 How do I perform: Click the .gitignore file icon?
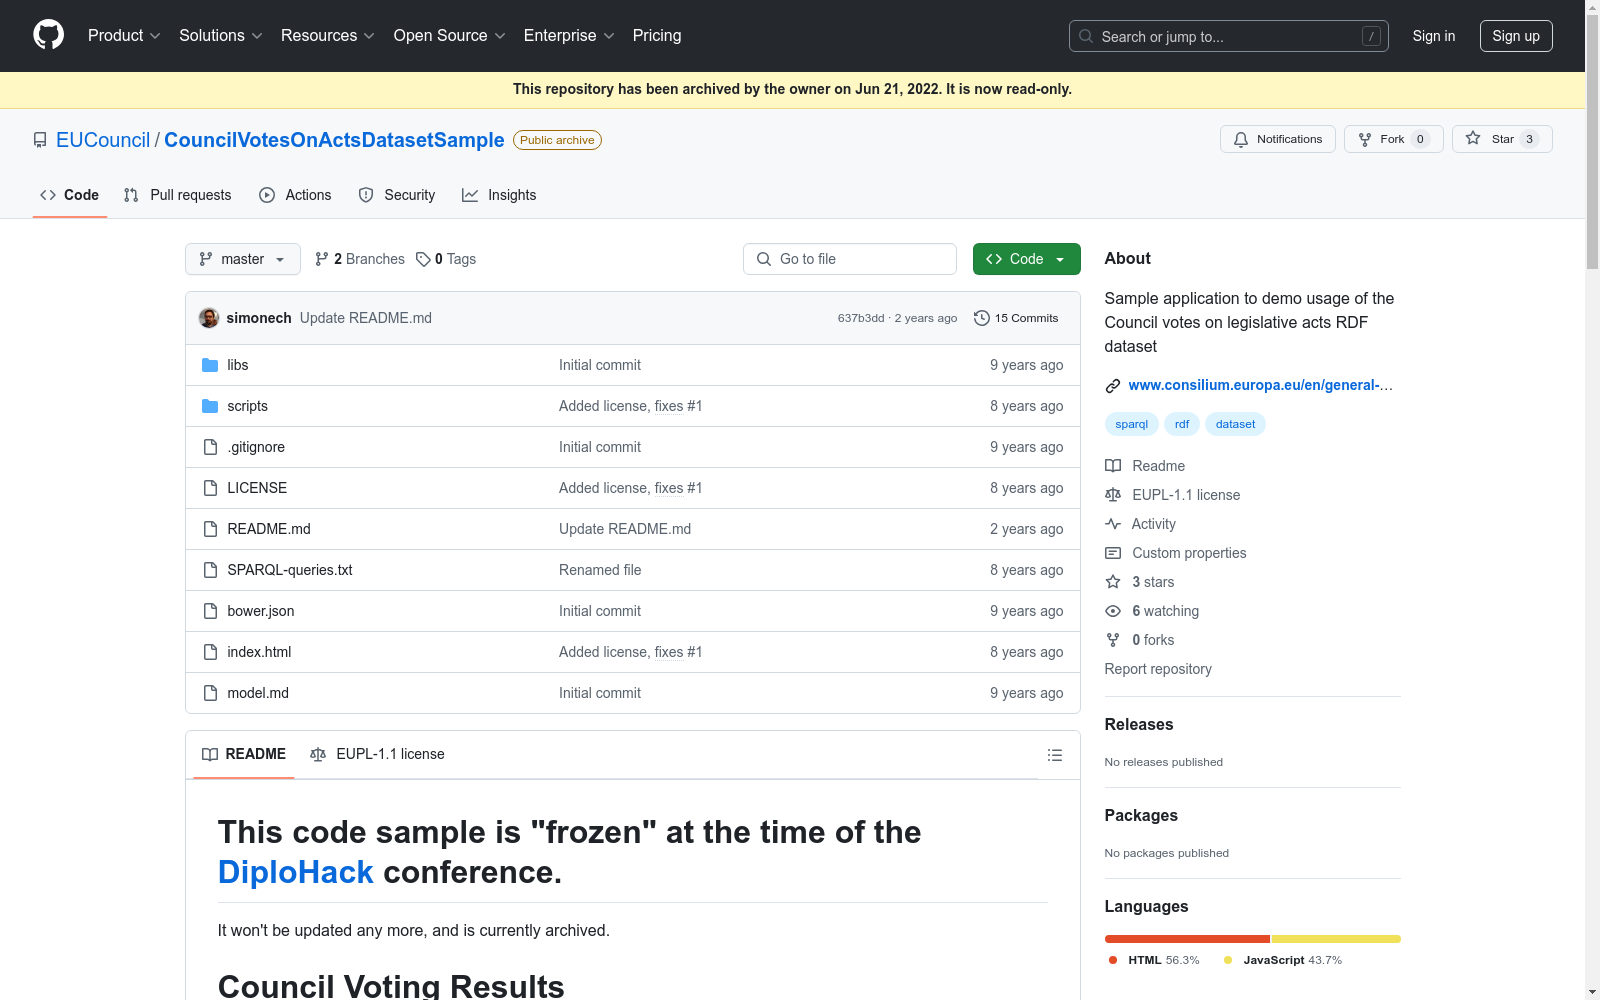tap(210, 447)
